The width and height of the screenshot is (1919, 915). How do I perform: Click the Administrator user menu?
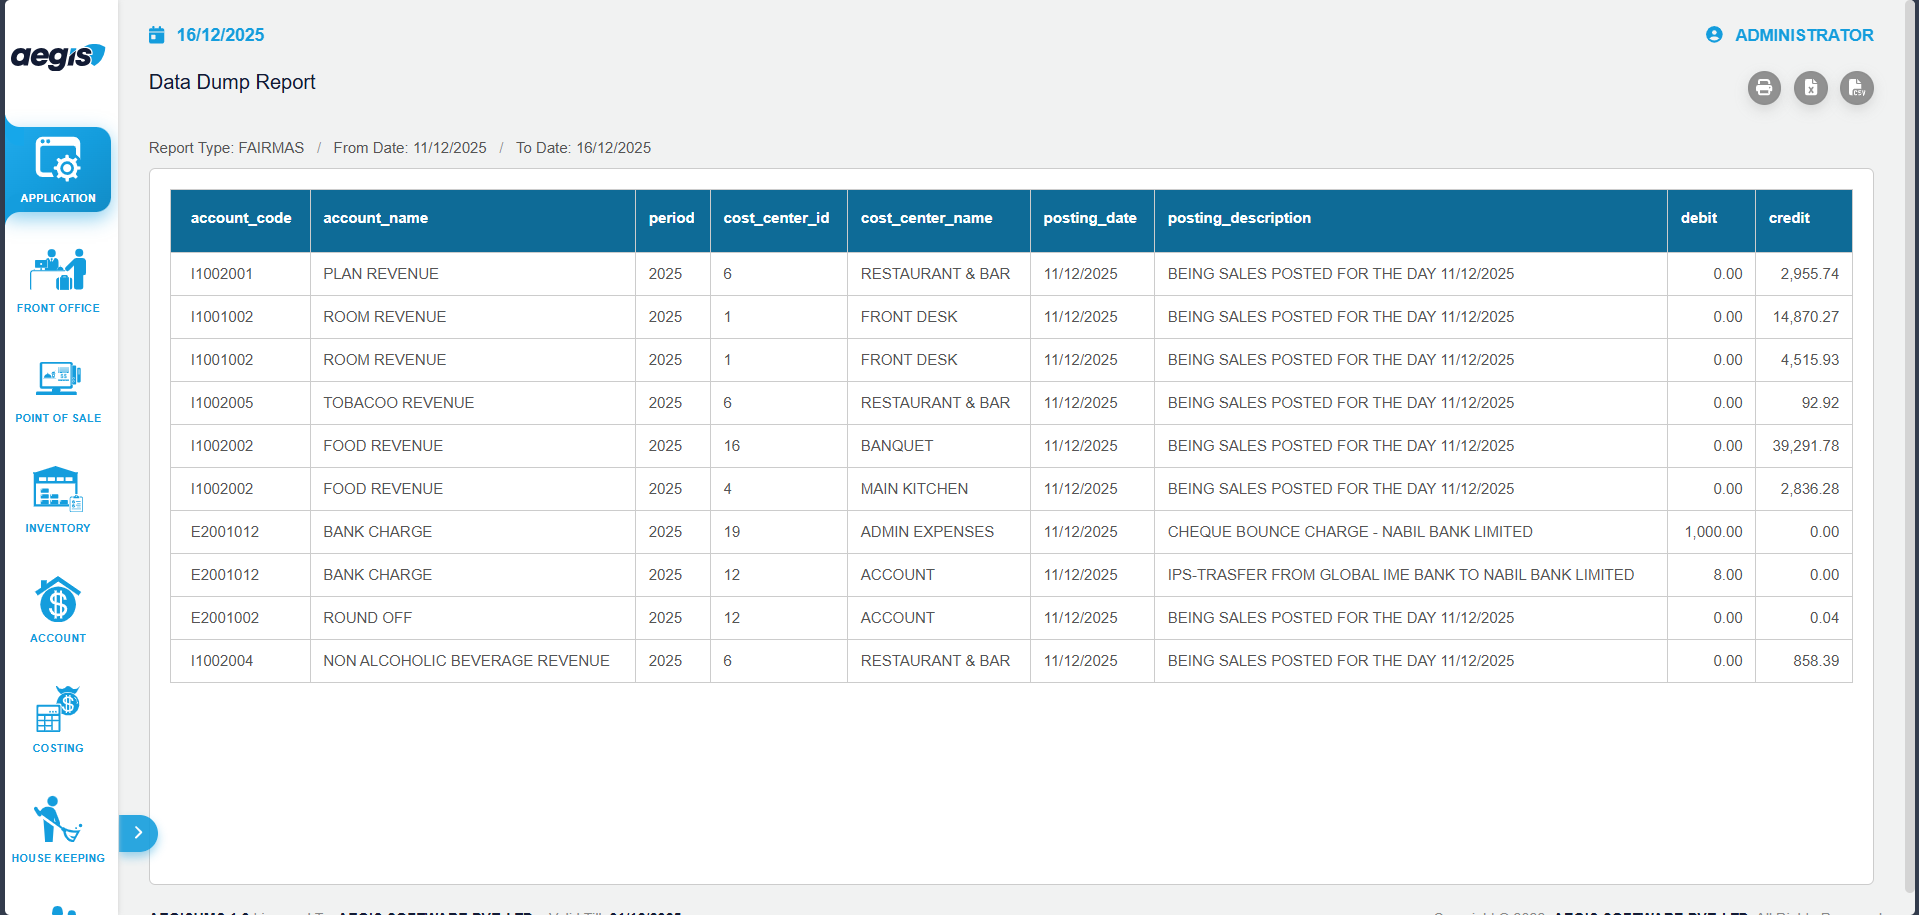(1790, 35)
